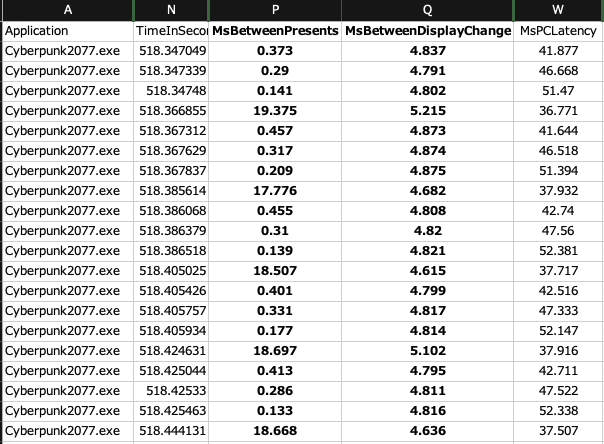Select the entire Q column header
Screen dimensions: 604x444
427,10
